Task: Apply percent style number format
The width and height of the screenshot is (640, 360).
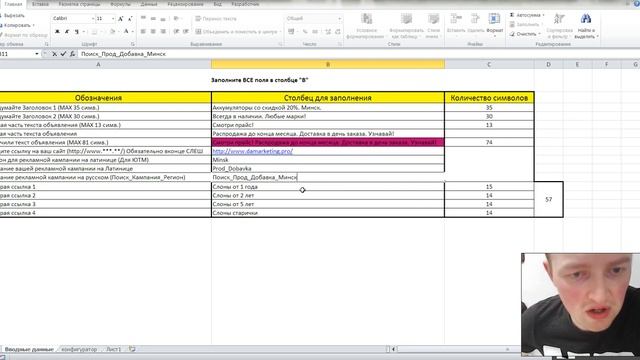Action: pyautogui.click(x=304, y=31)
